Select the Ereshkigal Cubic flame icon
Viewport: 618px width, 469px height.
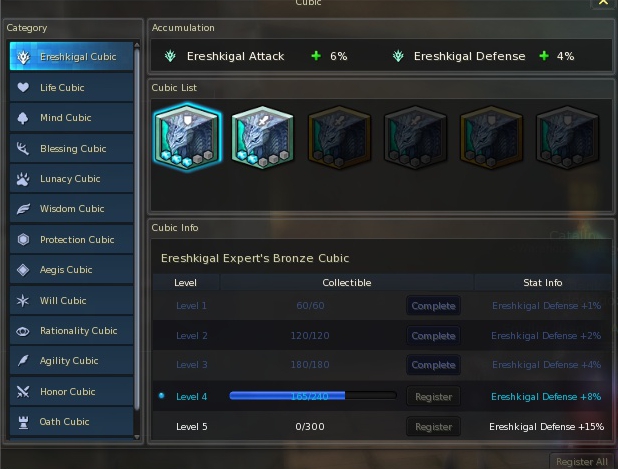coord(23,57)
